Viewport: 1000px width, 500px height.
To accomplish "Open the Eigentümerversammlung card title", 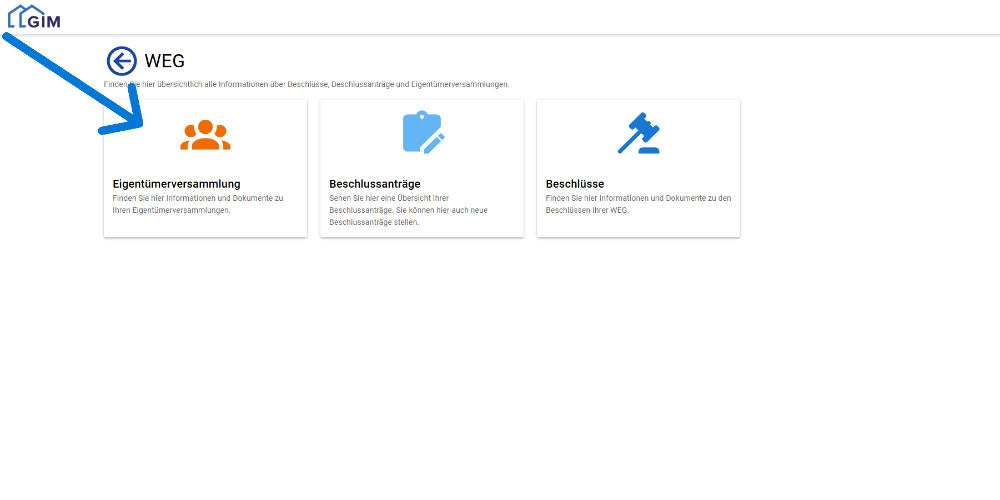I will [x=176, y=184].
